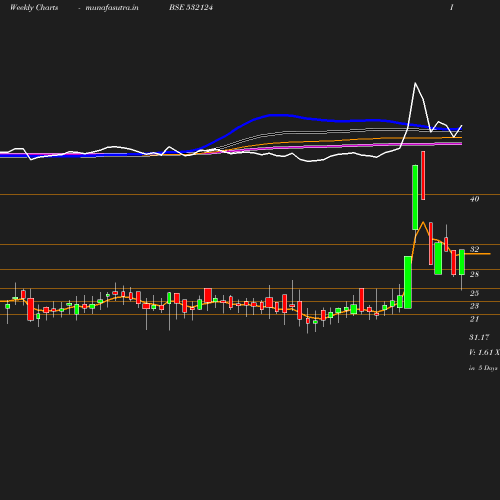Click the last green candlestick on the right

462,262
